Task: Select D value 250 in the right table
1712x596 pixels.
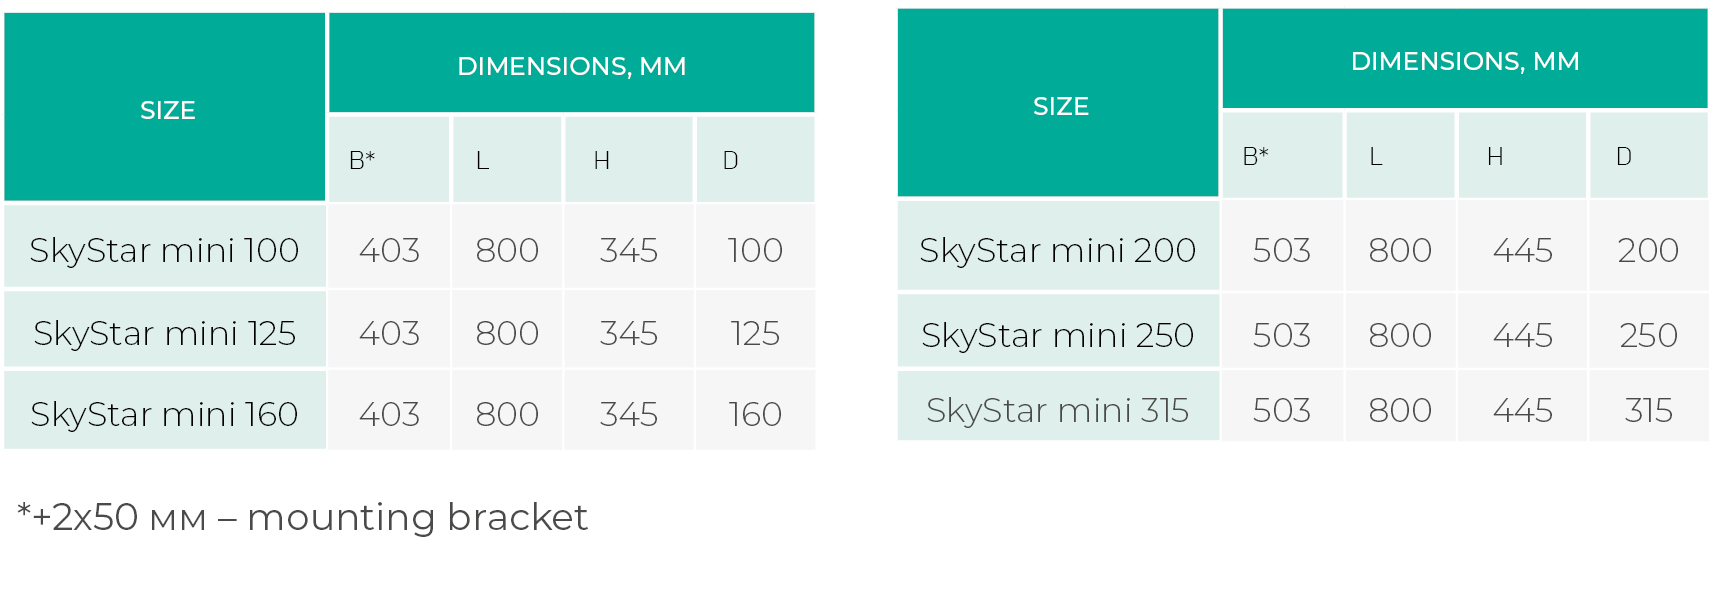Action: [x=1648, y=335]
